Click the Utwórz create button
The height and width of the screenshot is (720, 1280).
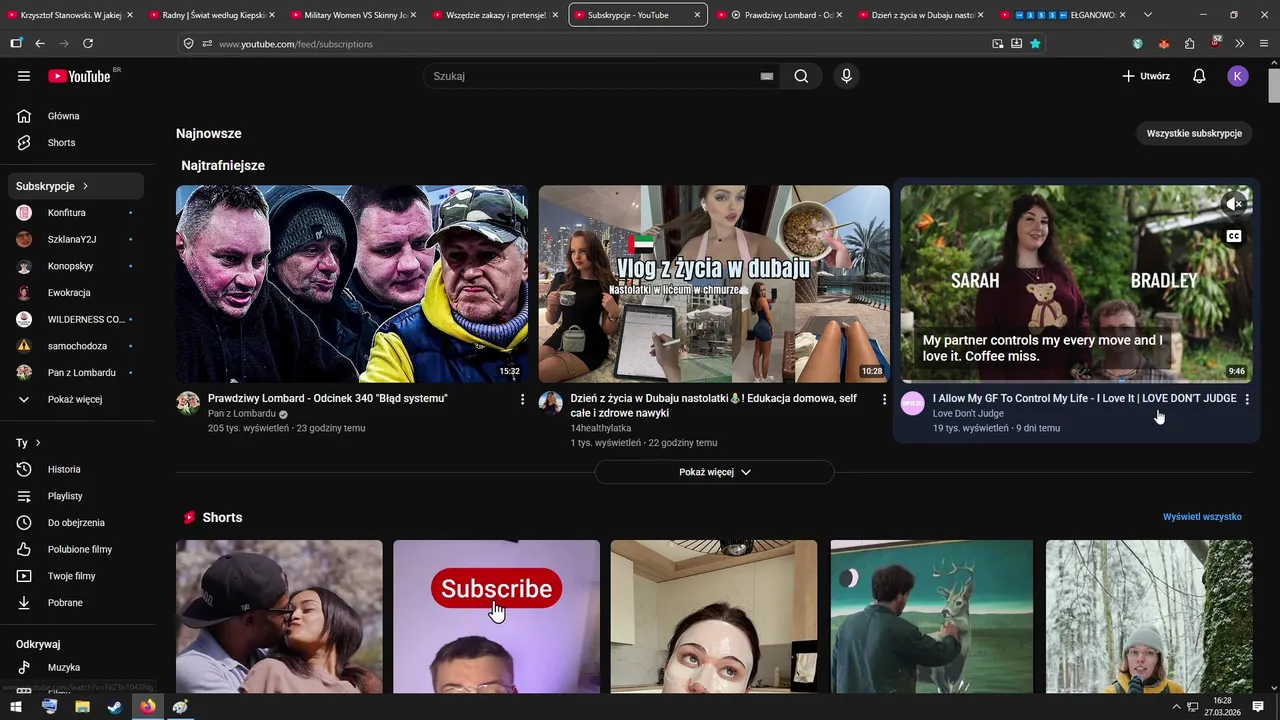(x=1146, y=76)
